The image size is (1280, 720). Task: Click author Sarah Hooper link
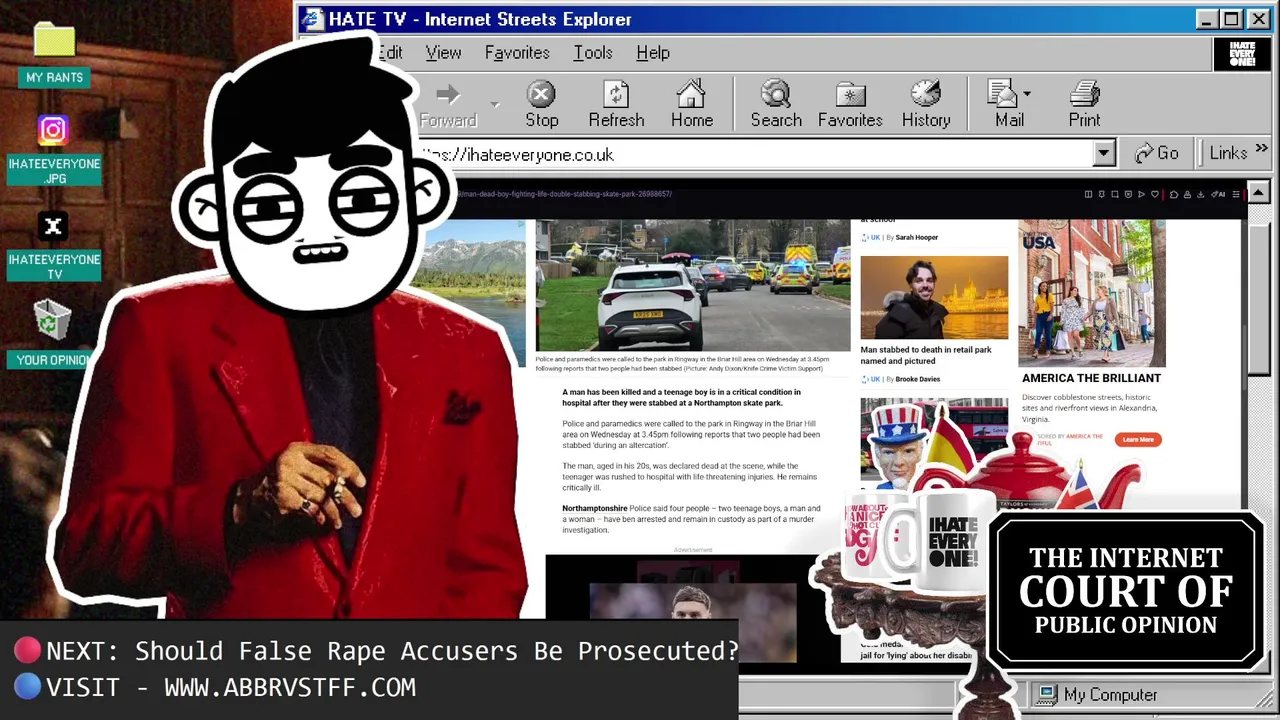[916, 237]
